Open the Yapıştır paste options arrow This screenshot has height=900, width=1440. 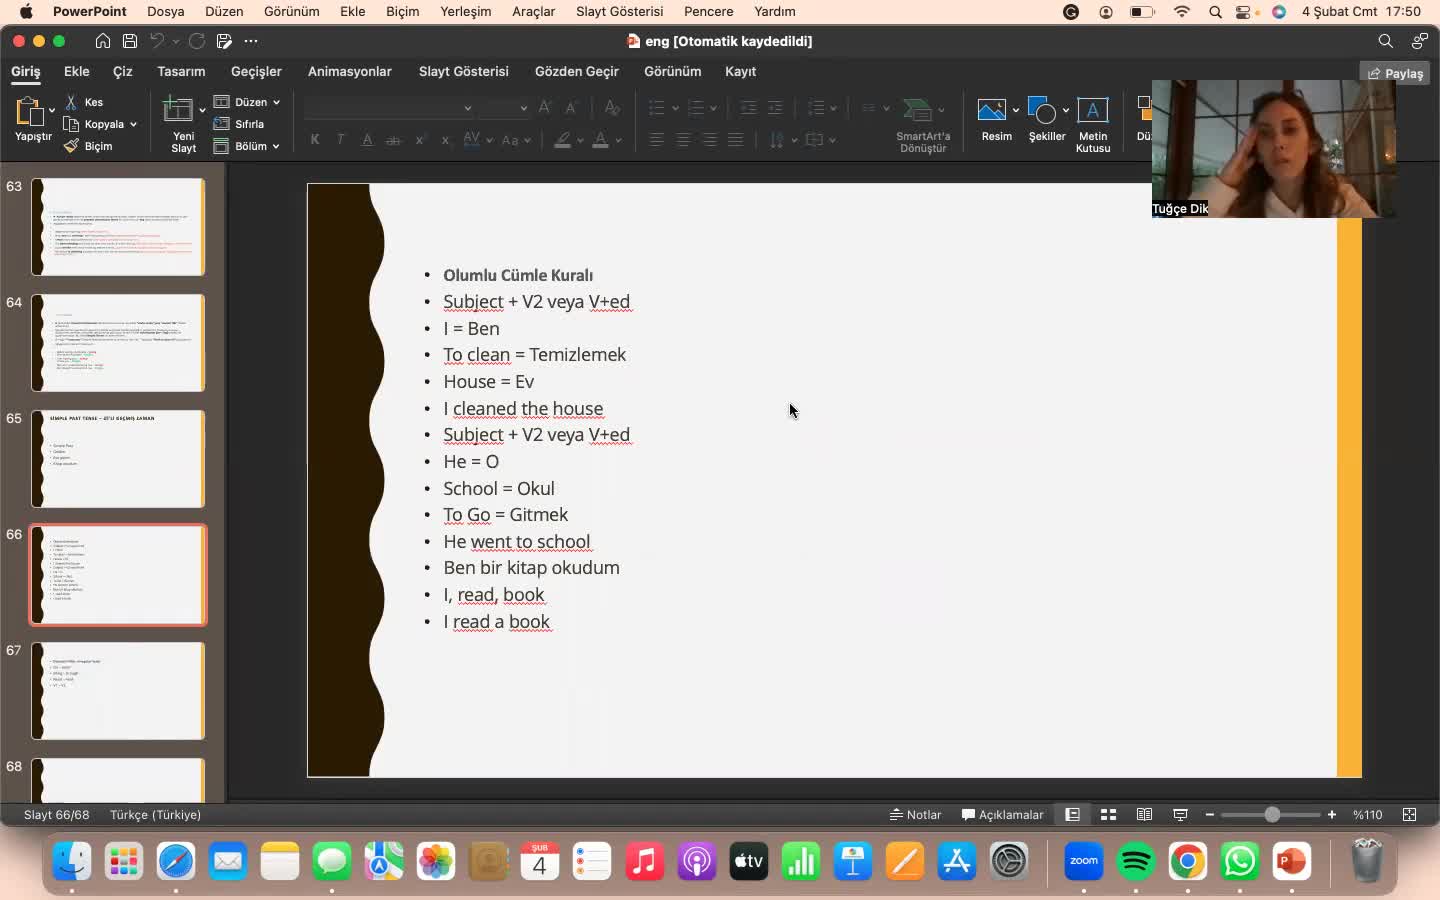click(52, 112)
